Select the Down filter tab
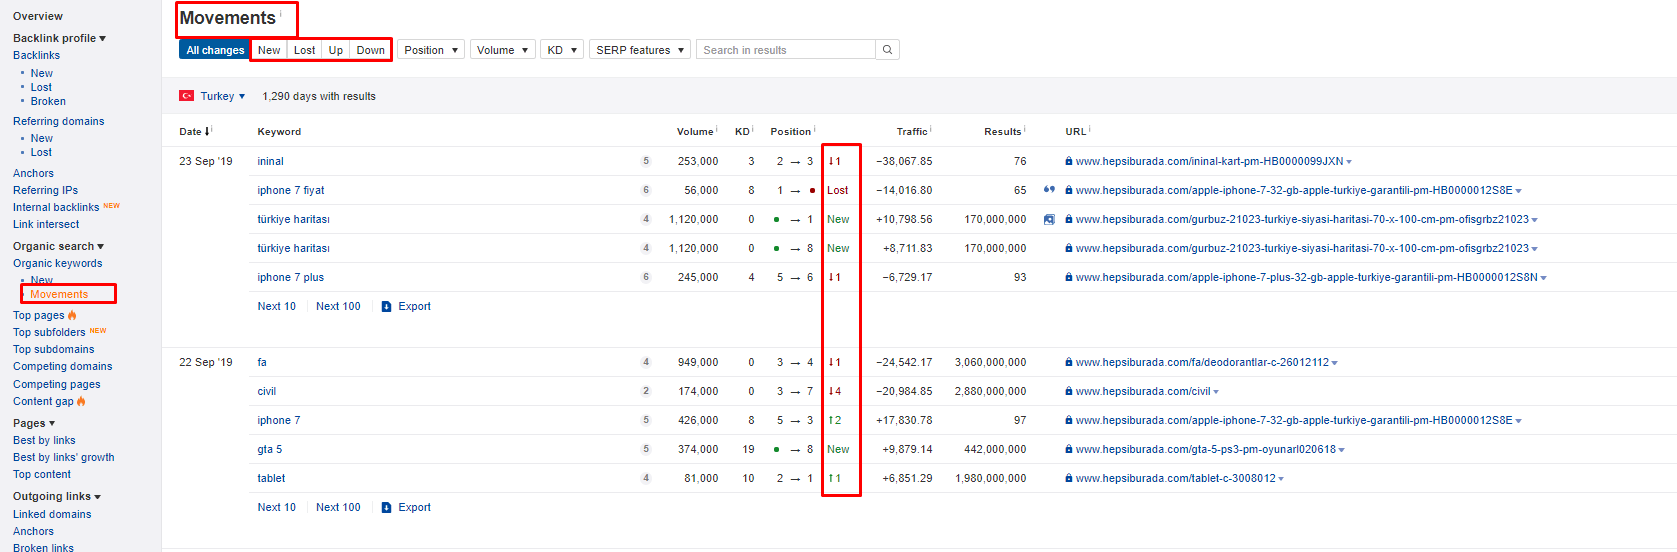Image resolution: width=1677 pixels, height=552 pixels. 370,50
